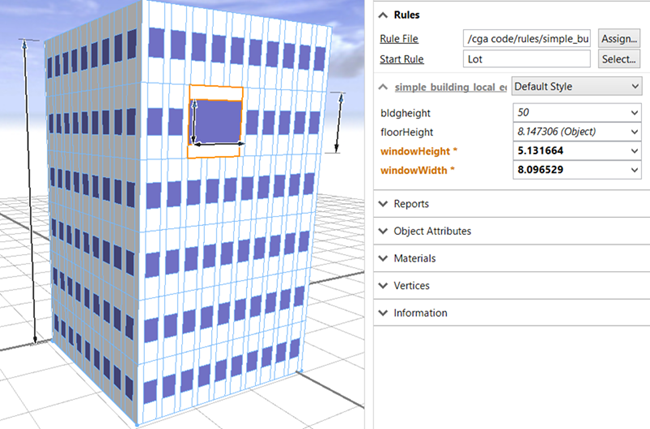Collapse the simple_building_local rule attributes group
Viewport: 650px width, 429px height.
click(385, 88)
